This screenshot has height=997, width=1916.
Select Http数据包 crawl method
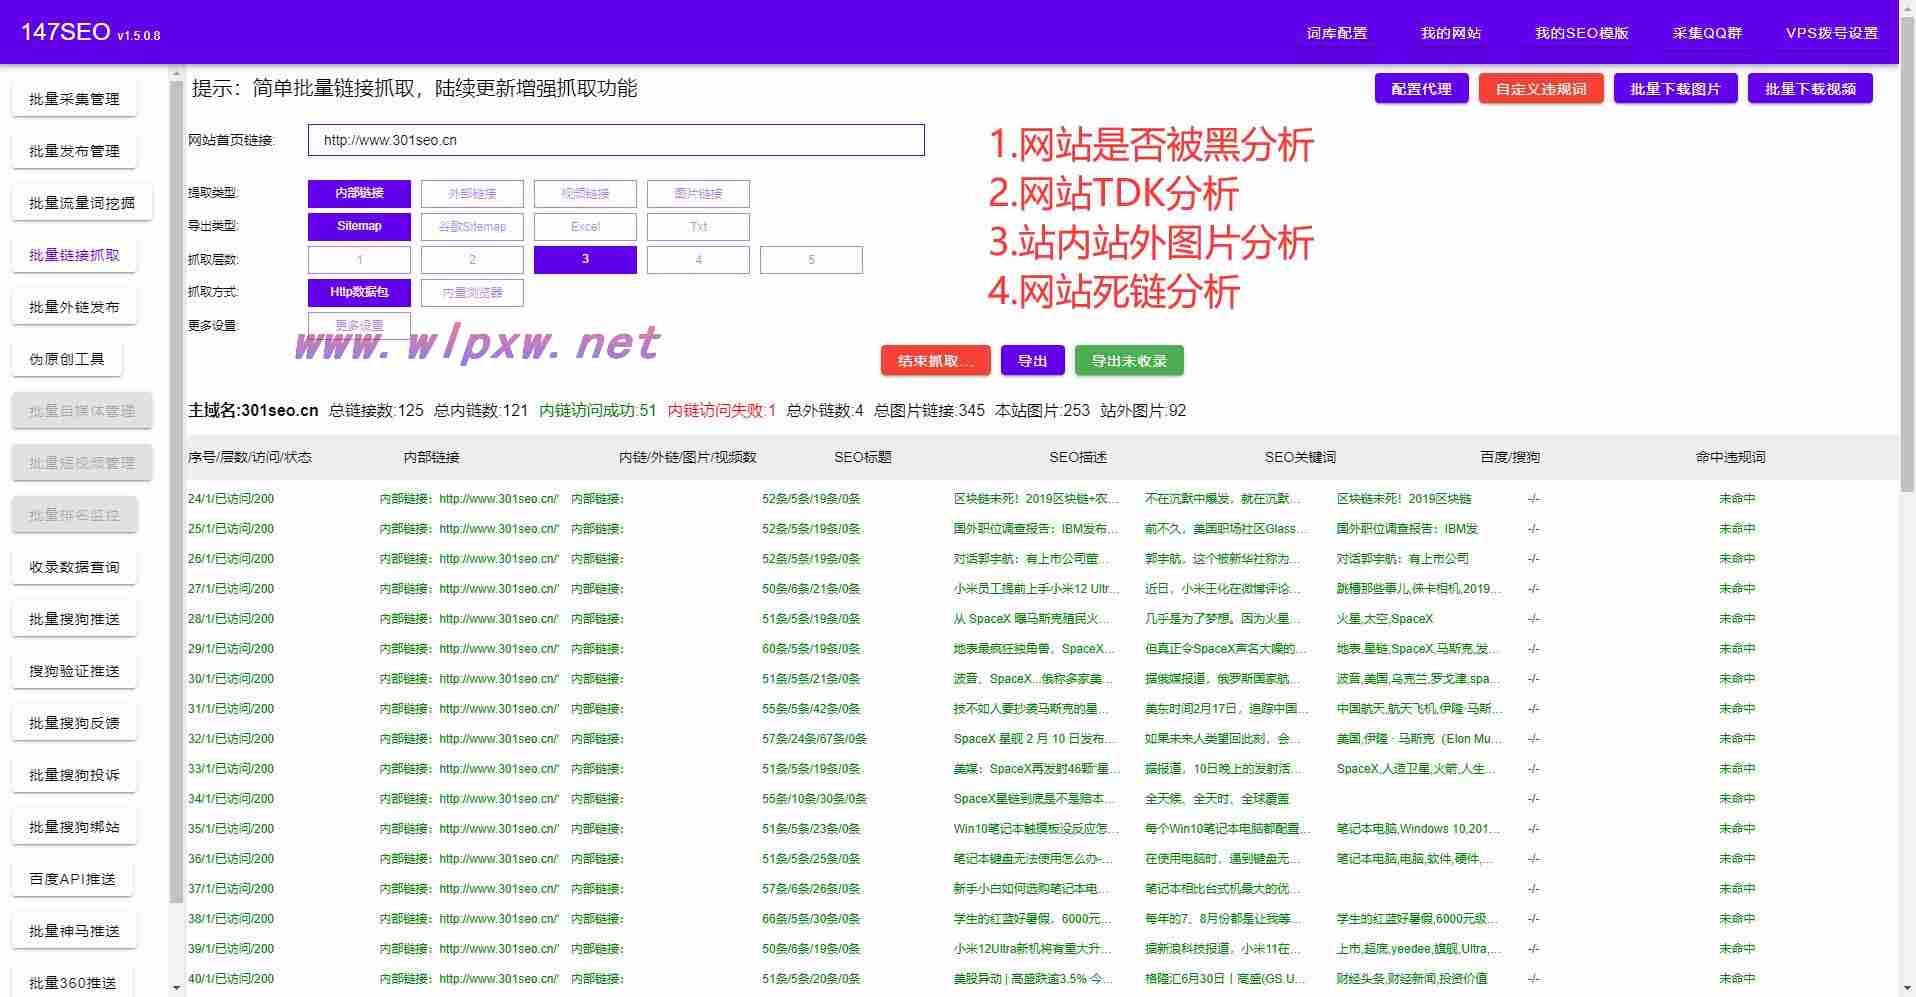click(x=359, y=292)
